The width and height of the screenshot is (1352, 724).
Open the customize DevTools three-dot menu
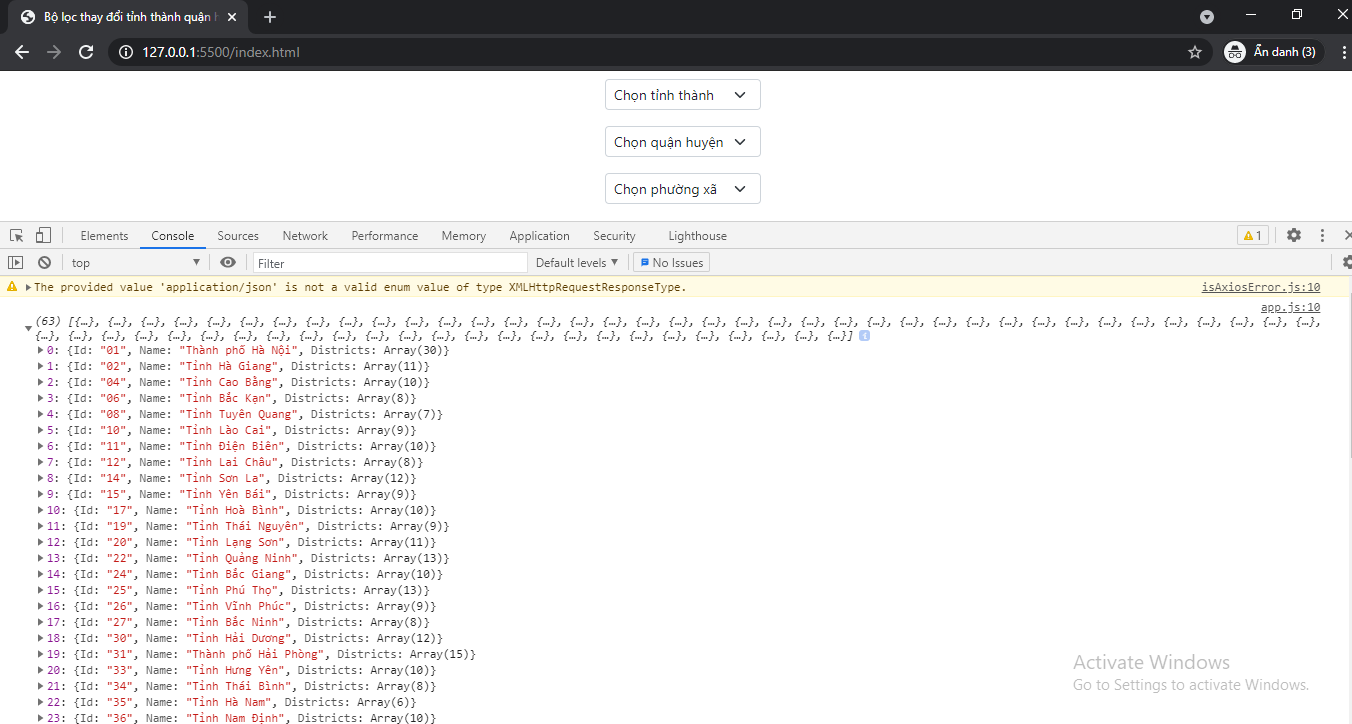pyautogui.click(x=1322, y=235)
